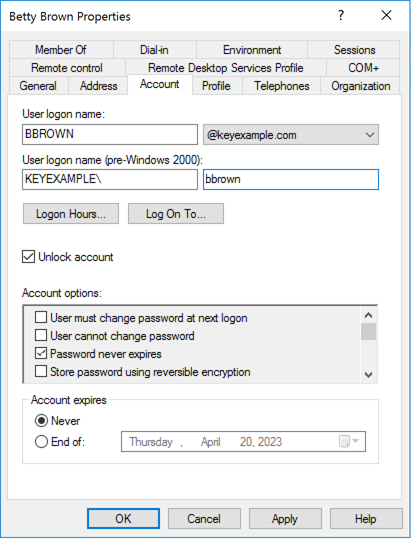Check User cannot change password
The image size is (411, 539).
(41, 336)
